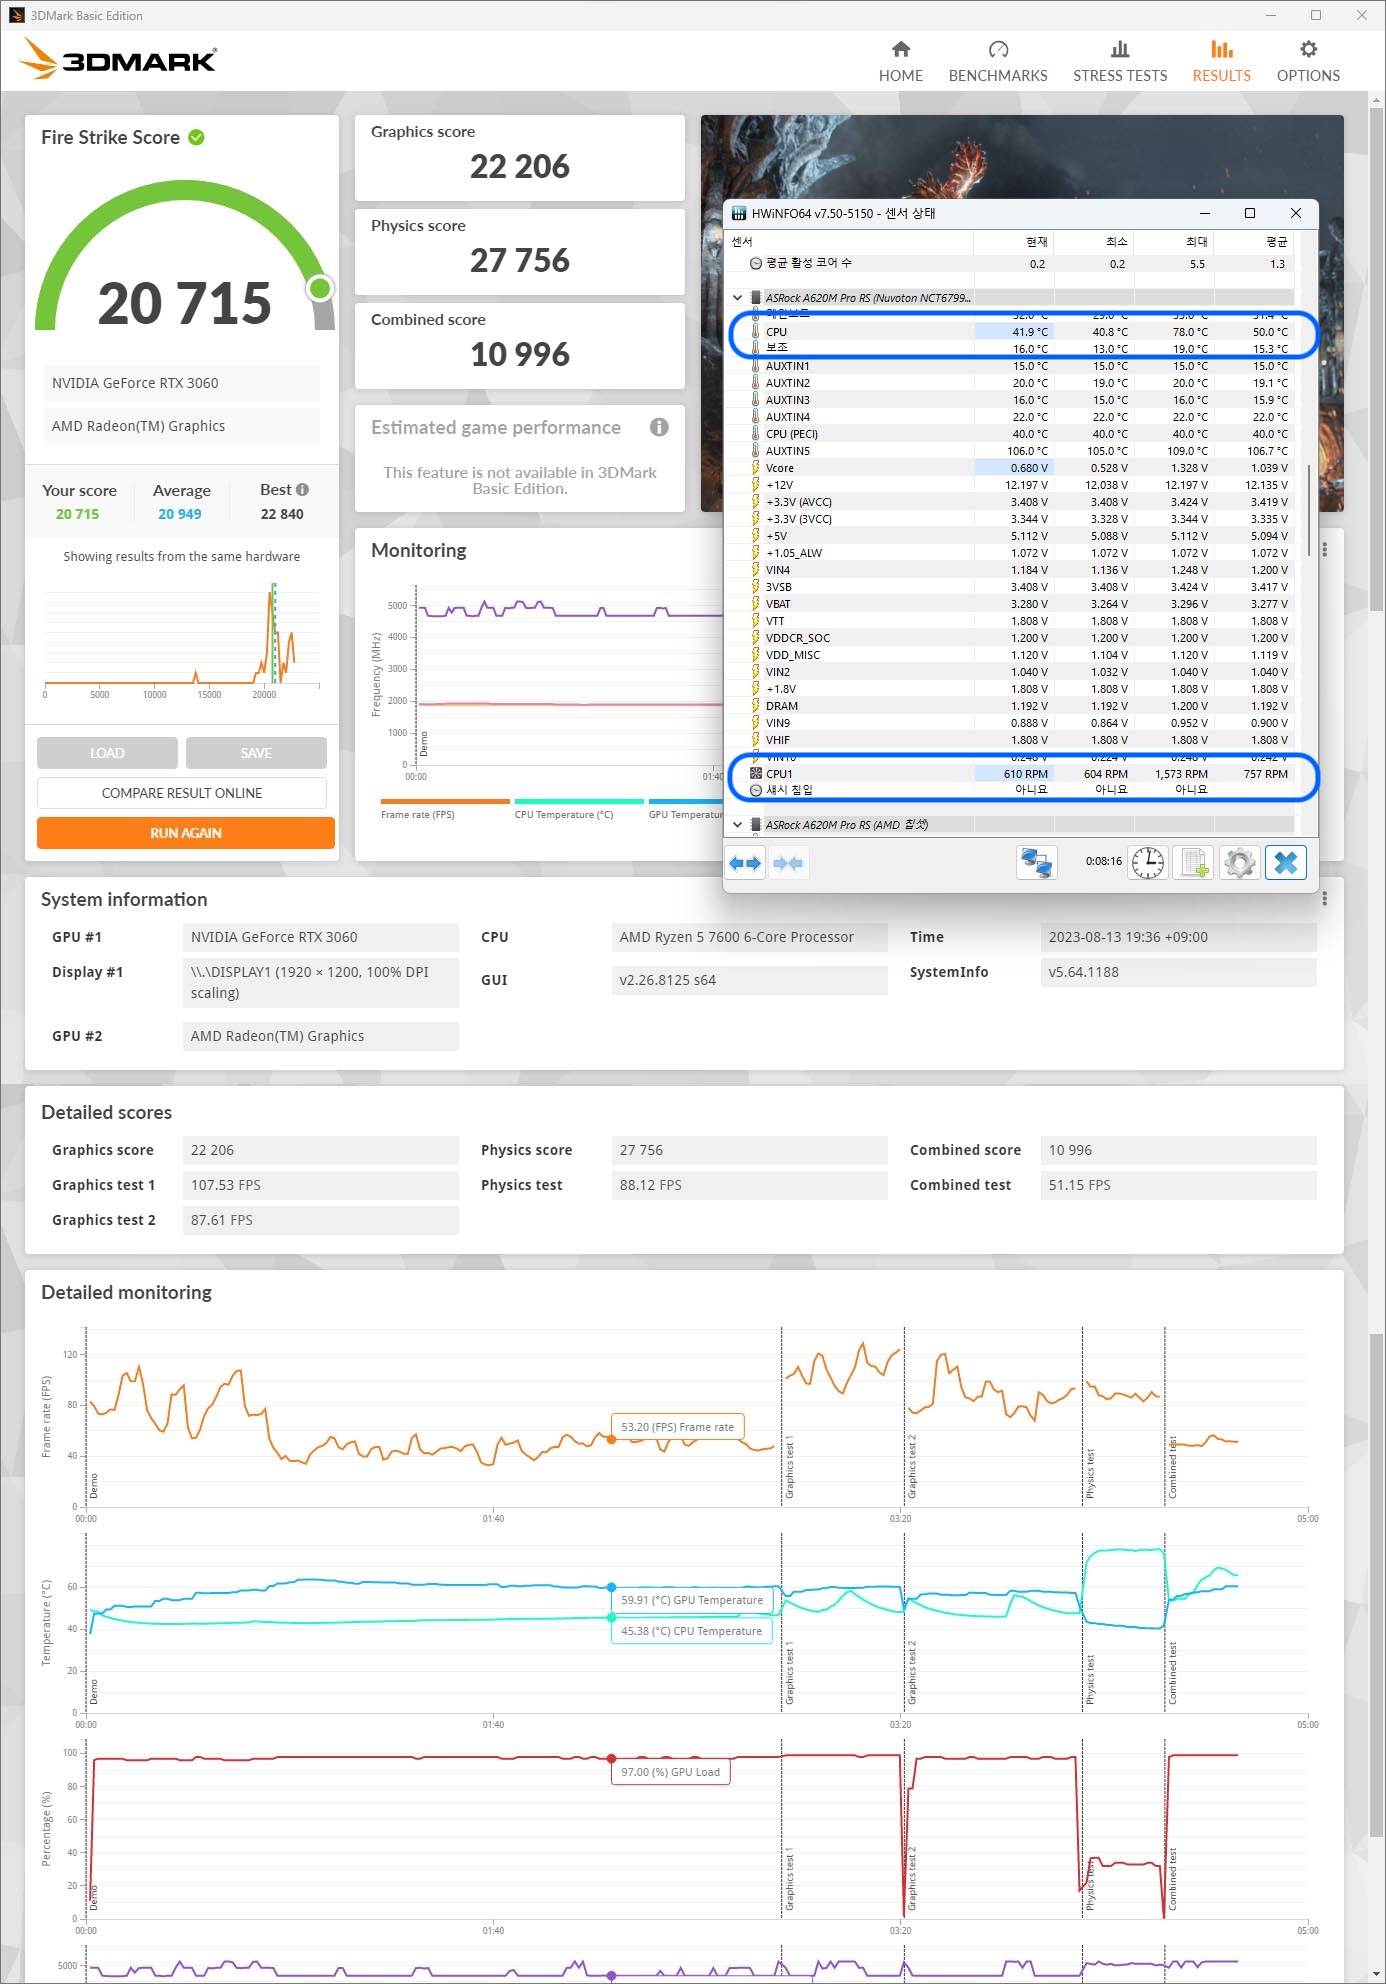Viewport: 1386px width, 1984px height.
Task: Click the 3DMark title bar app icon
Action: (16, 15)
